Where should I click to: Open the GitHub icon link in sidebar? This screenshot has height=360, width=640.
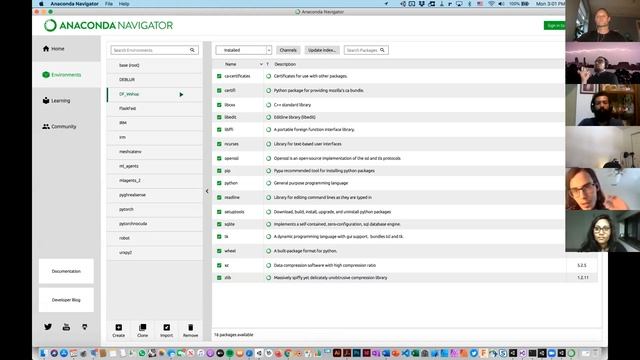(x=84, y=327)
